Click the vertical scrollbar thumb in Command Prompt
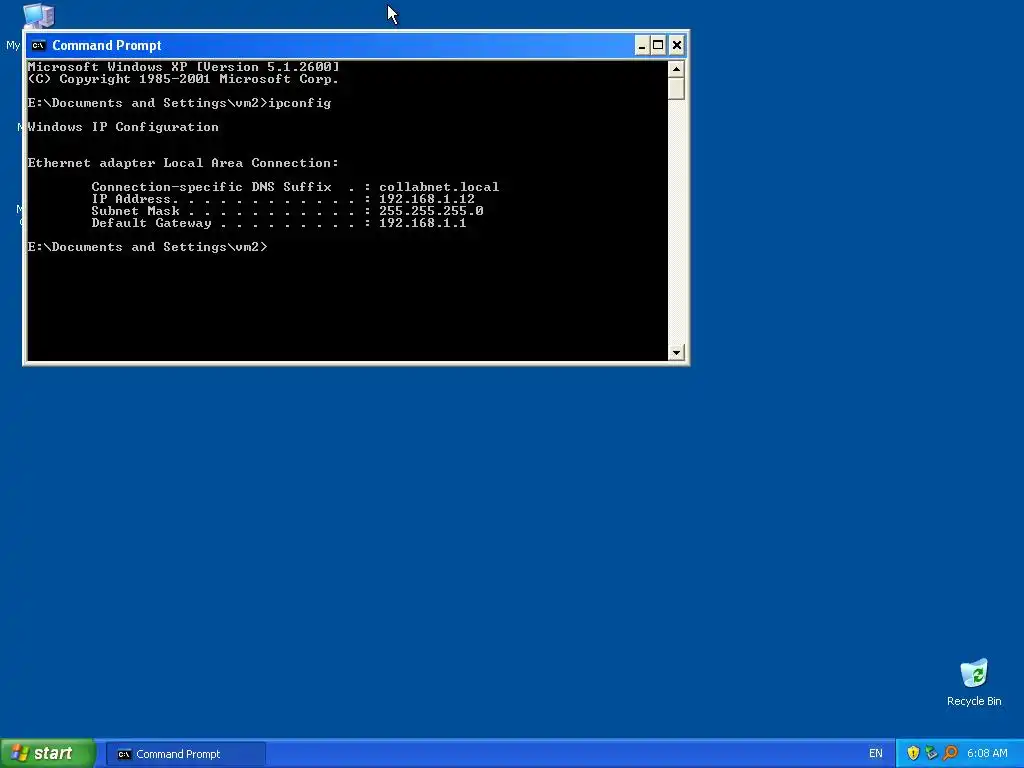The image size is (1024, 768). (x=676, y=89)
